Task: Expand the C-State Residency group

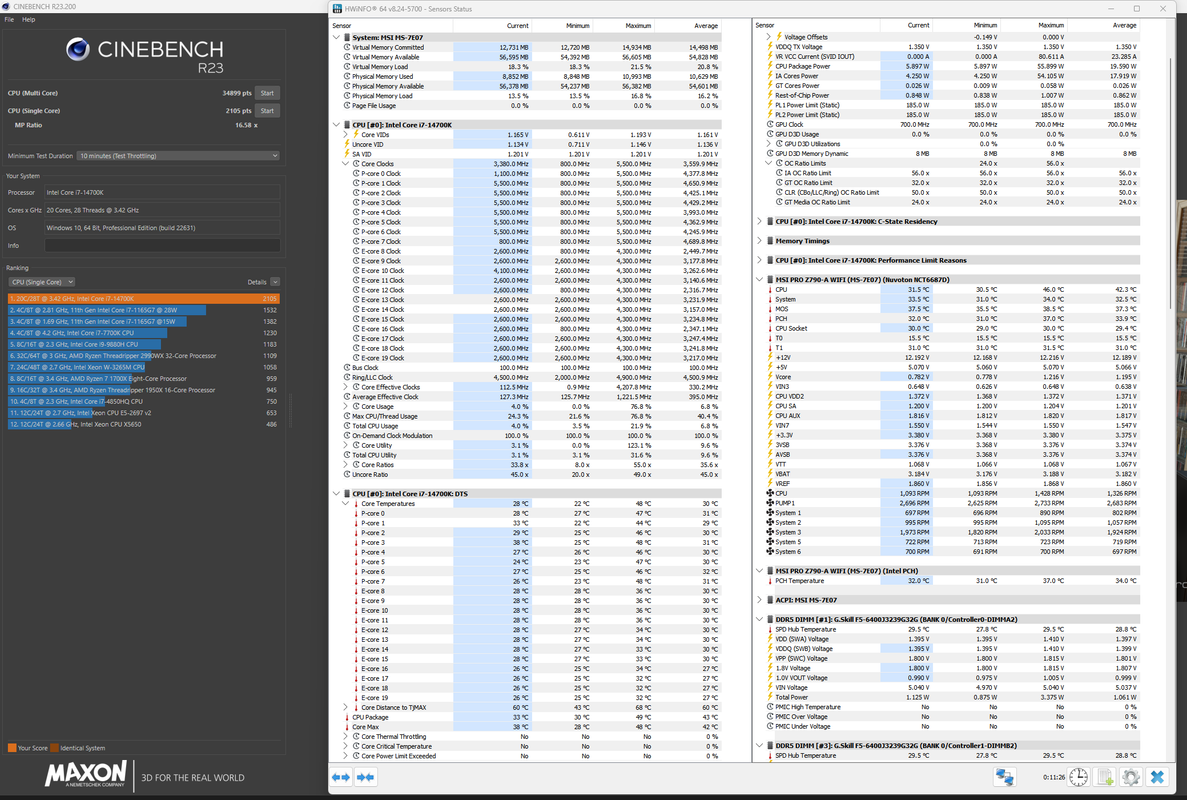Action: (760, 222)
